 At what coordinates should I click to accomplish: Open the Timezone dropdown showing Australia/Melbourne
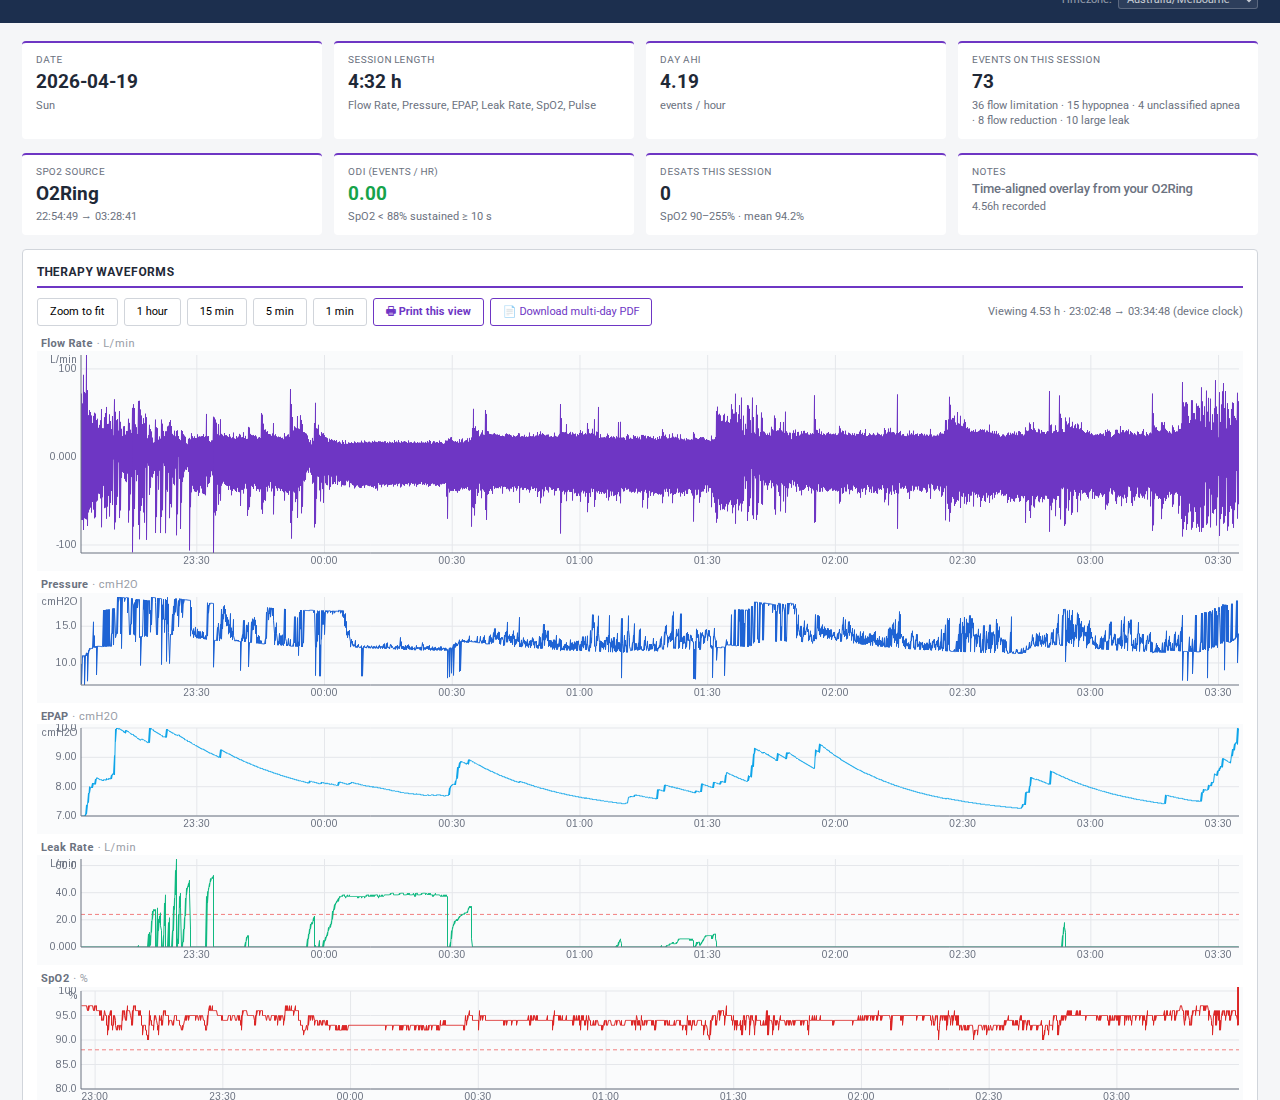pos(1188,3)
